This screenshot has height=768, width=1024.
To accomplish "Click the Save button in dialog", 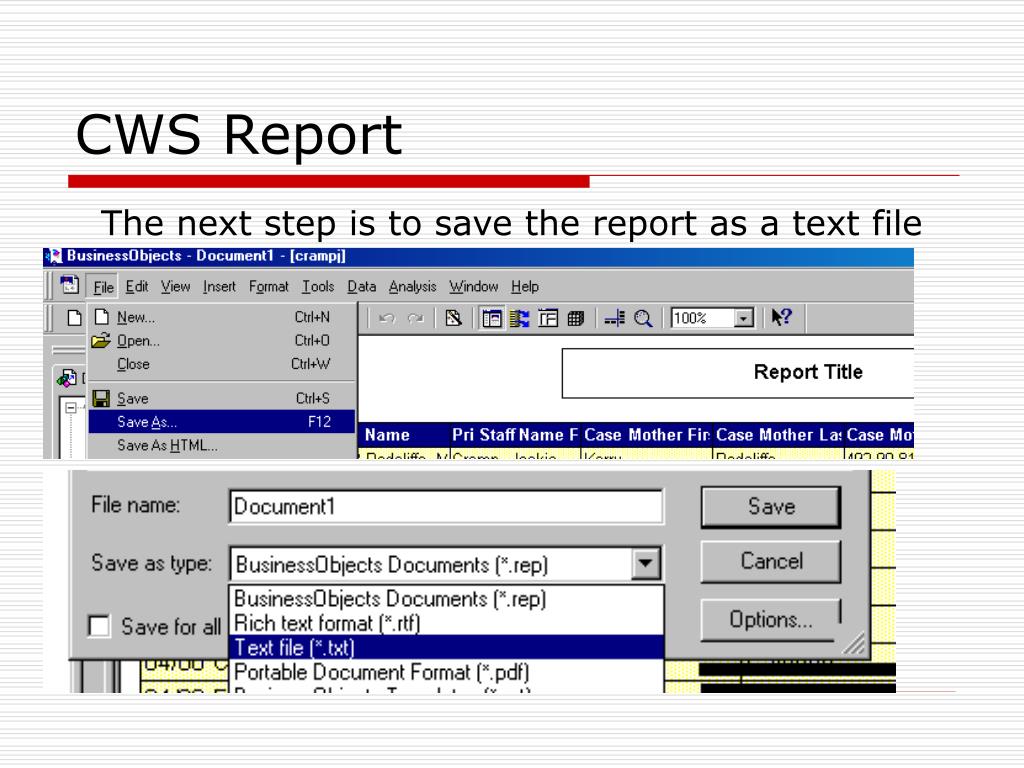I will [x=771, y=507].
